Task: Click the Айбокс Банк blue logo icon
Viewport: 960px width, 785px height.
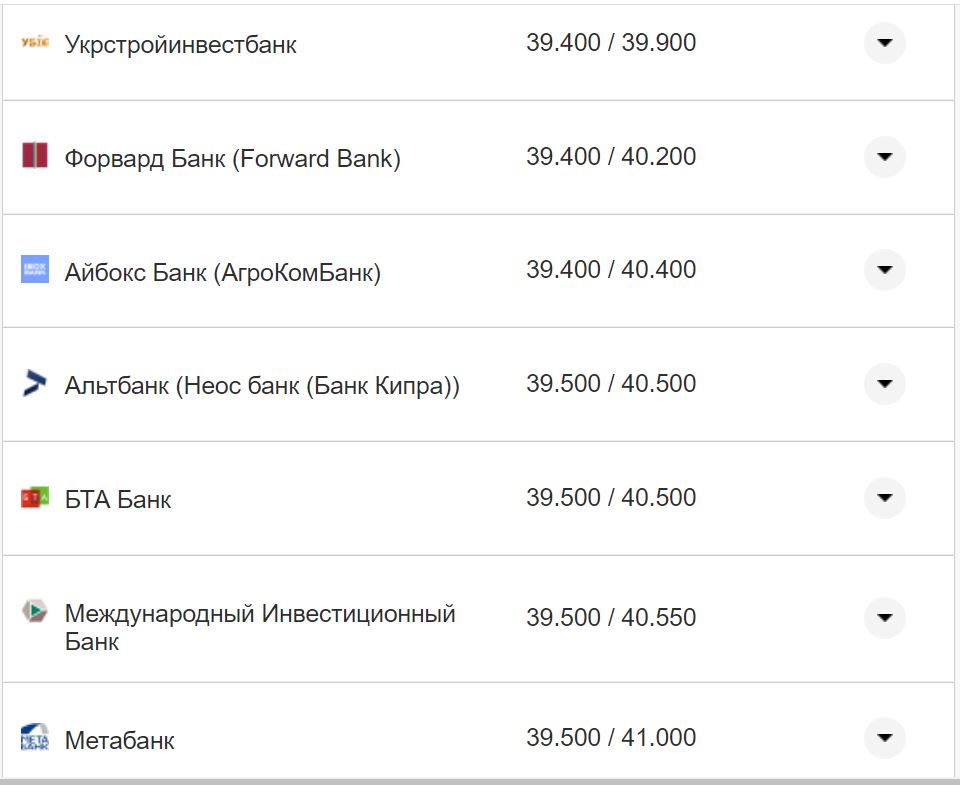Action: 33,269
